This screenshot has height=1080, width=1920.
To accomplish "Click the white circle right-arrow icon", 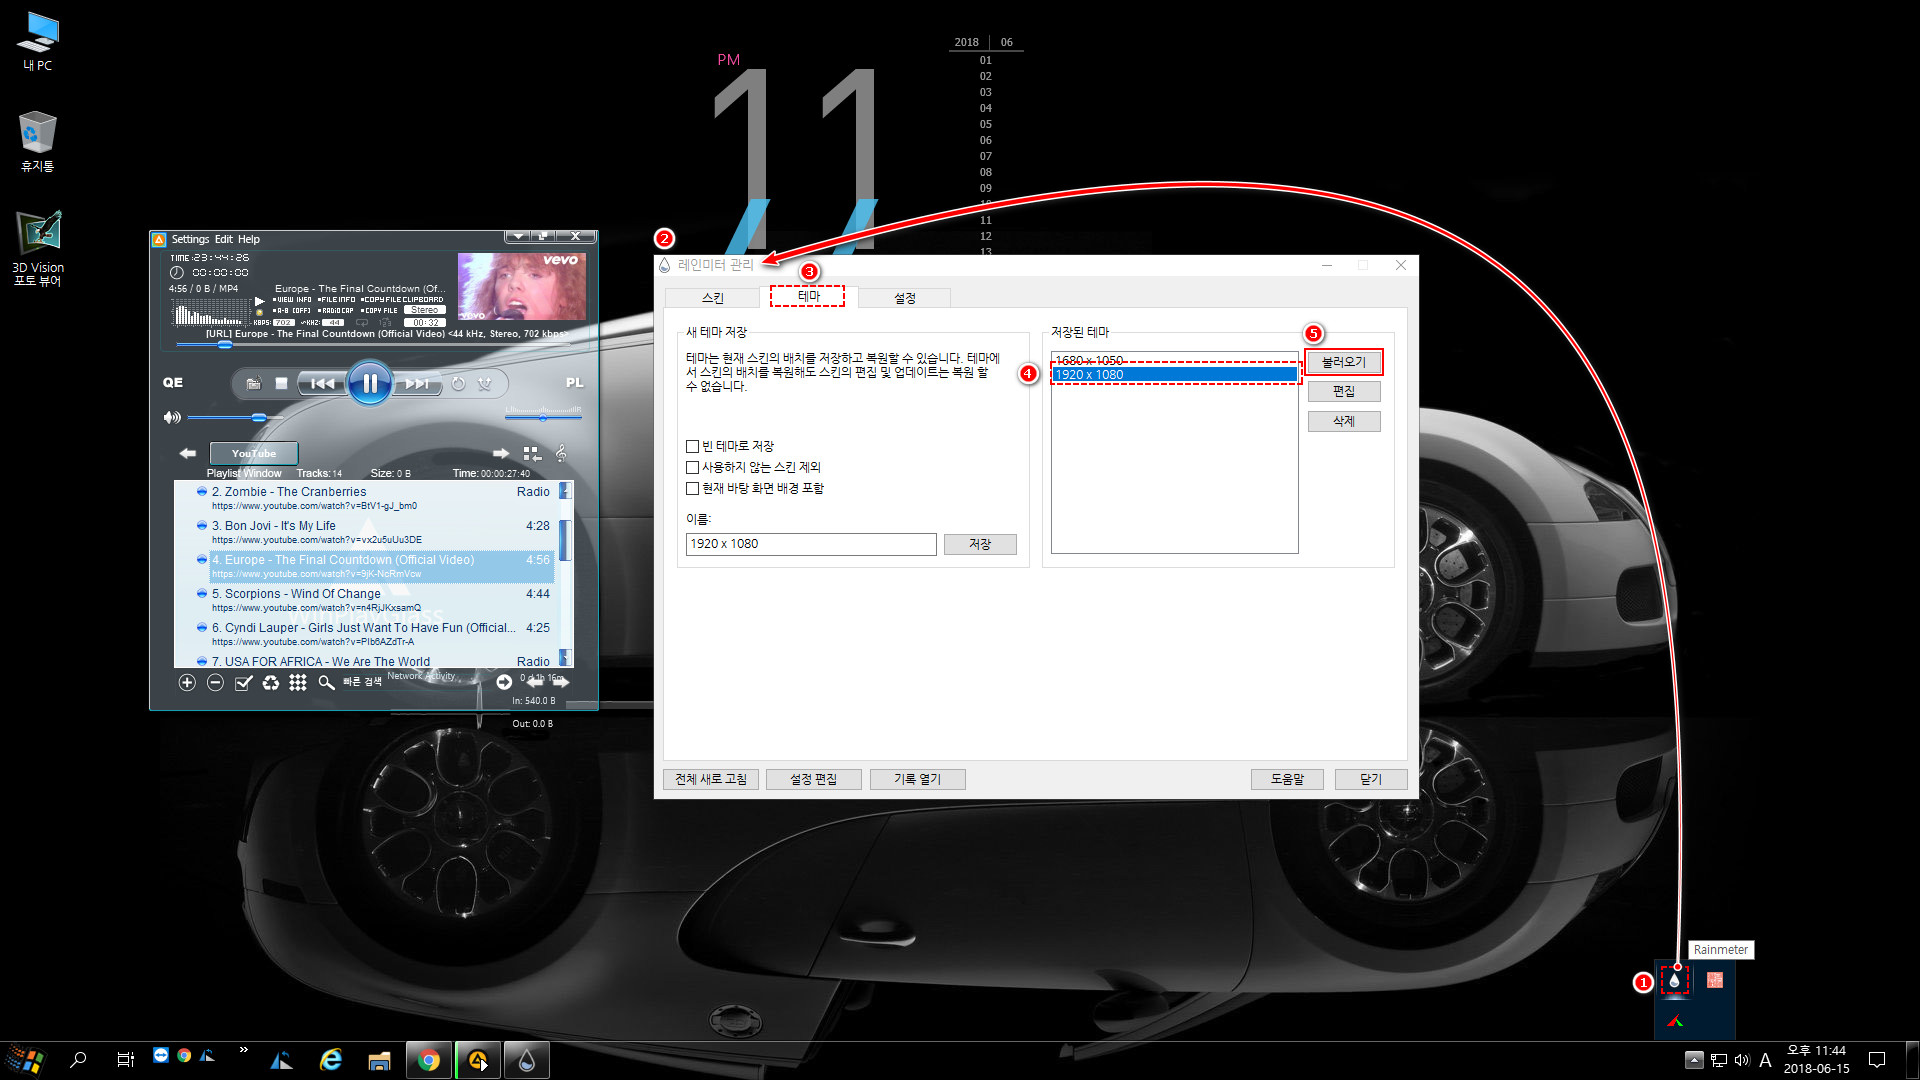I will point(504,682).
